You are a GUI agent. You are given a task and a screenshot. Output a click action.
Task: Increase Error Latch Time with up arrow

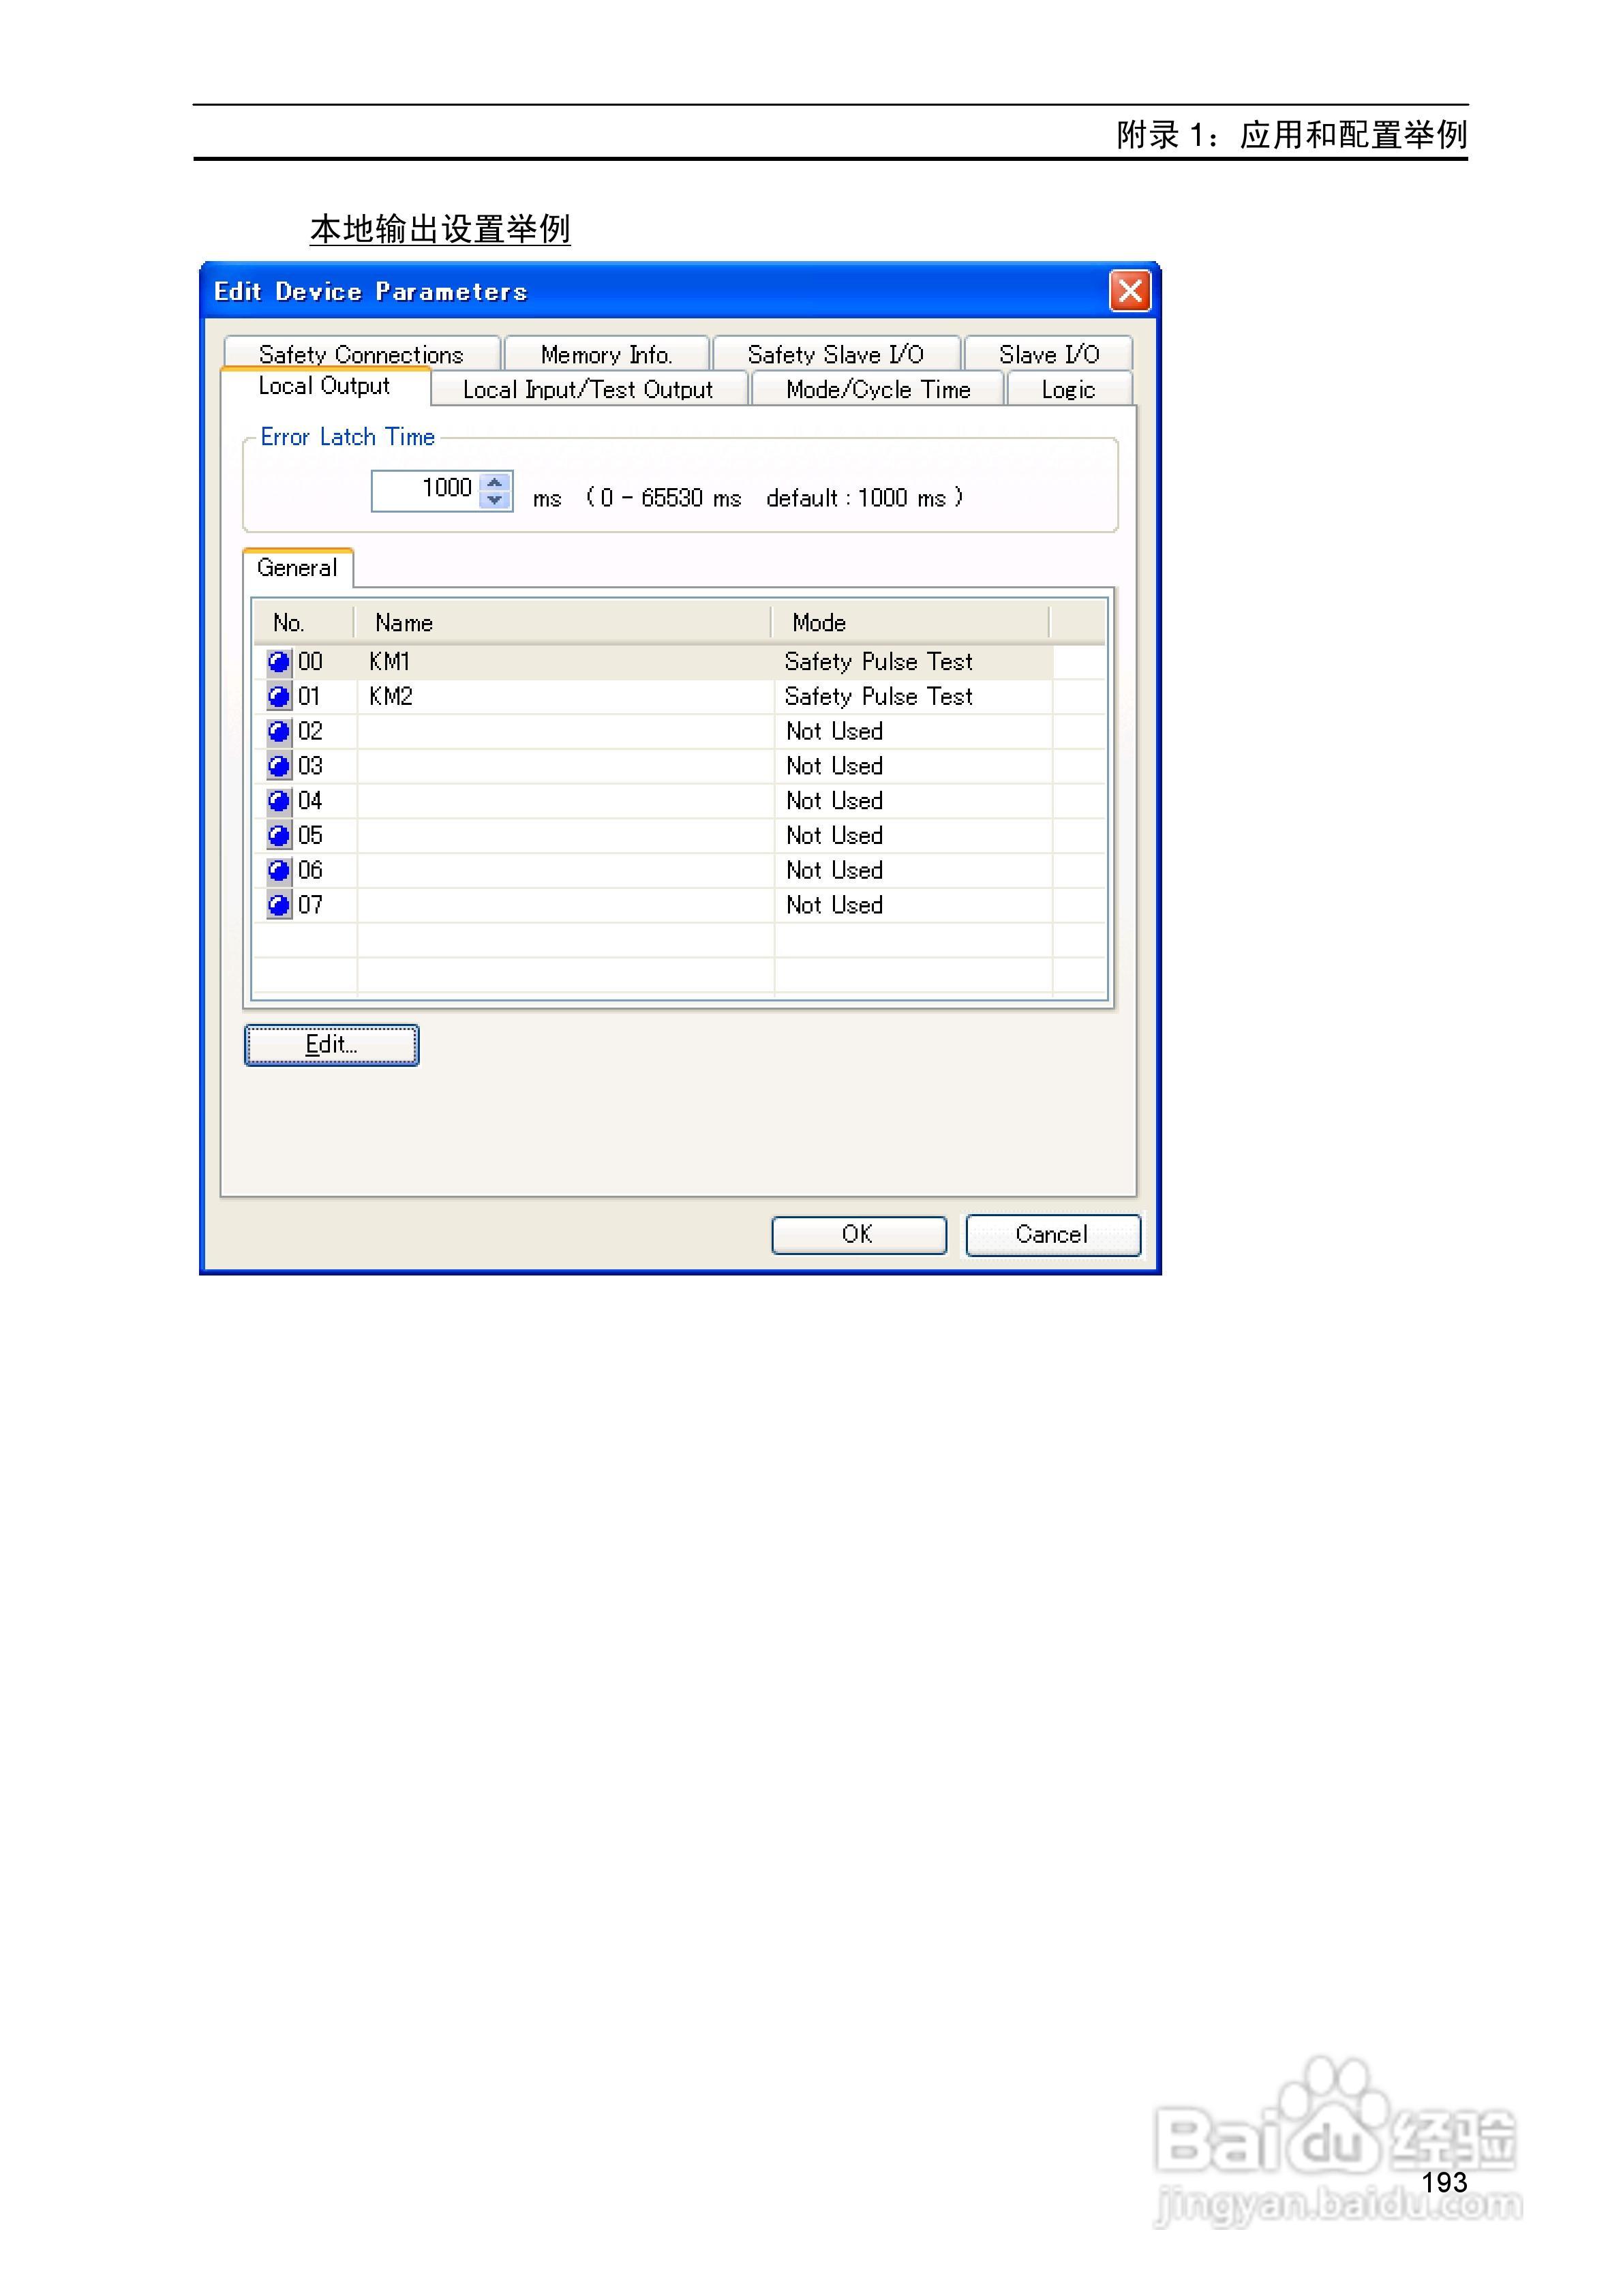[494, 482]
